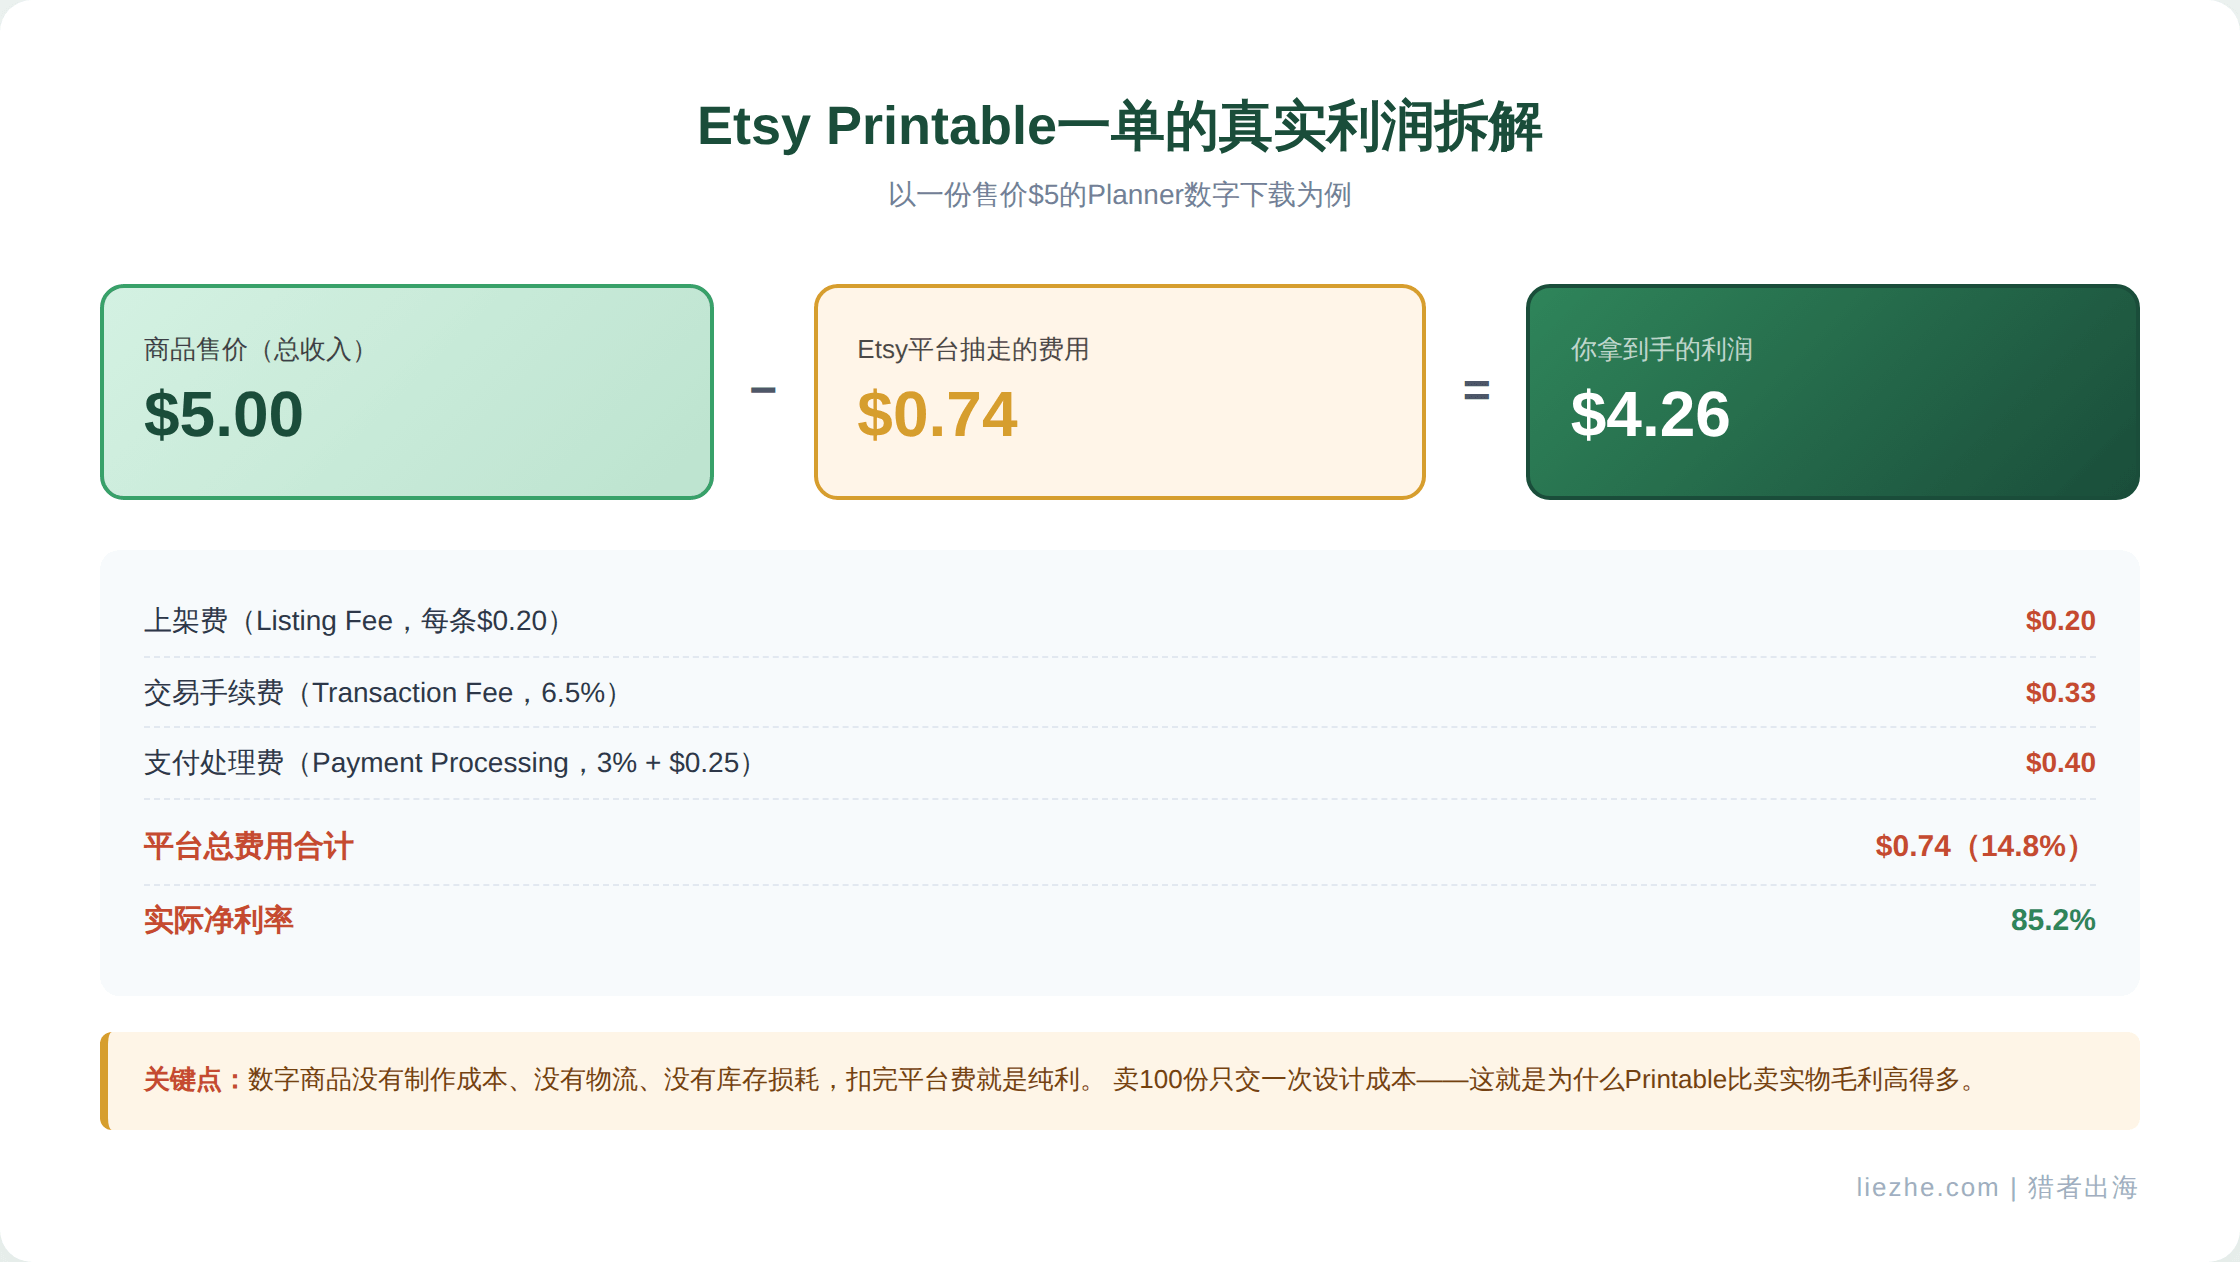Click the 85.2% net margin value
The width and height of the screenshot is (2240, 1262).
[x=2053, y=920]
